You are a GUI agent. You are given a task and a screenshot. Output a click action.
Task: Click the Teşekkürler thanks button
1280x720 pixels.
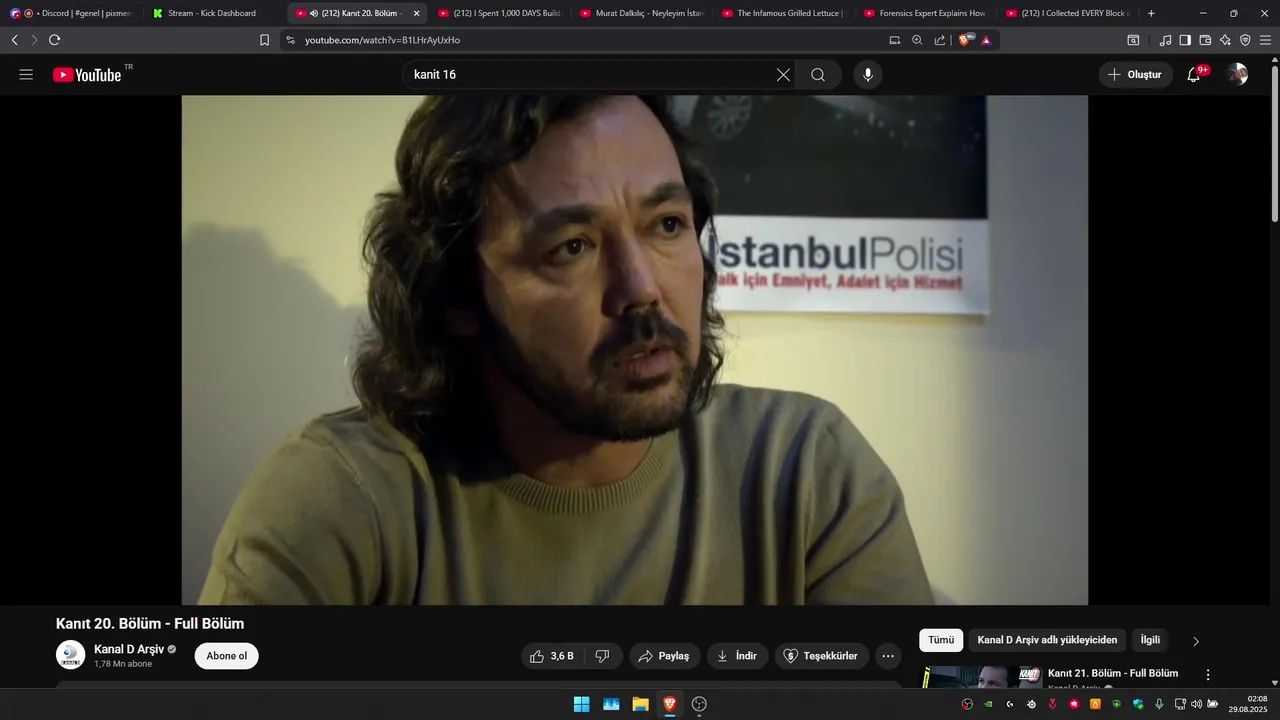click(822, 656)
